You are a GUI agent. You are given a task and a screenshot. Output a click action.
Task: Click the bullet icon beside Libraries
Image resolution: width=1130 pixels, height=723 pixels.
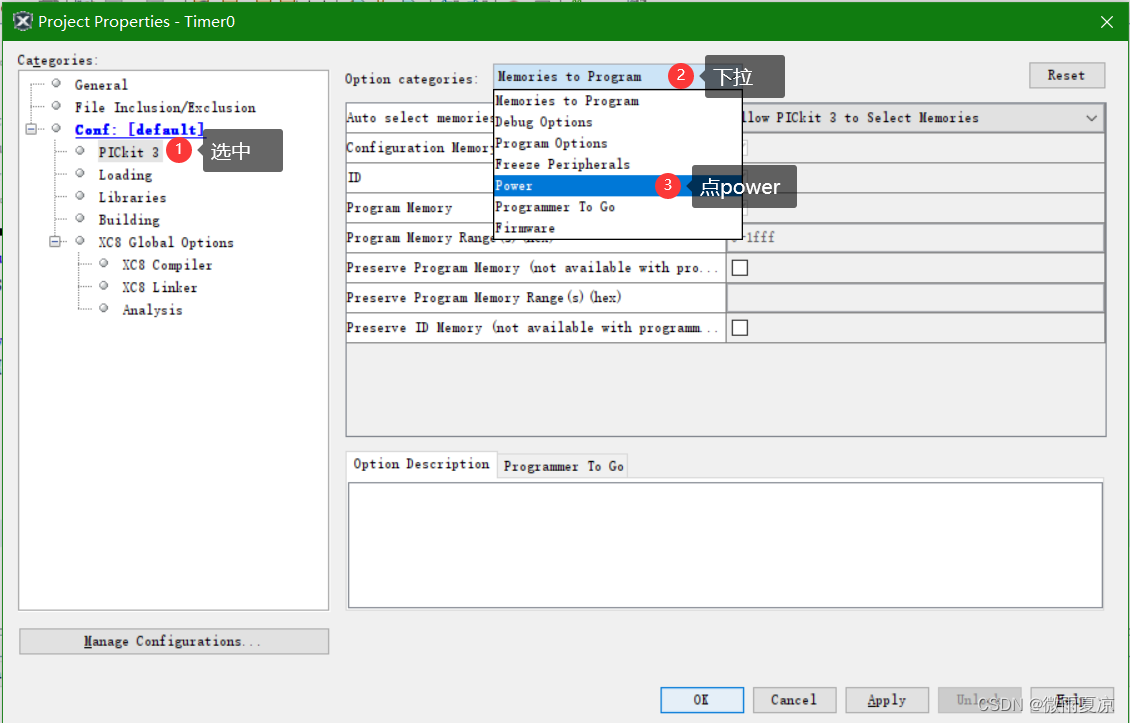point(80,196)
